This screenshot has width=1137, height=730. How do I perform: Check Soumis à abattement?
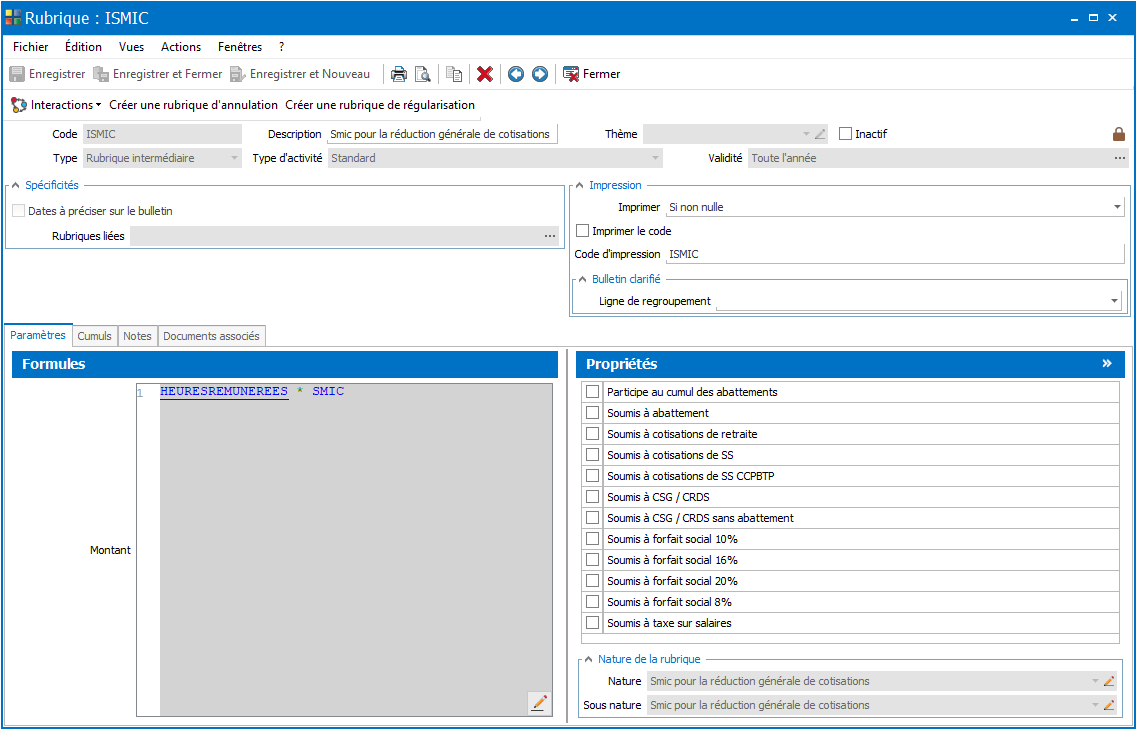tap(592, 413)
